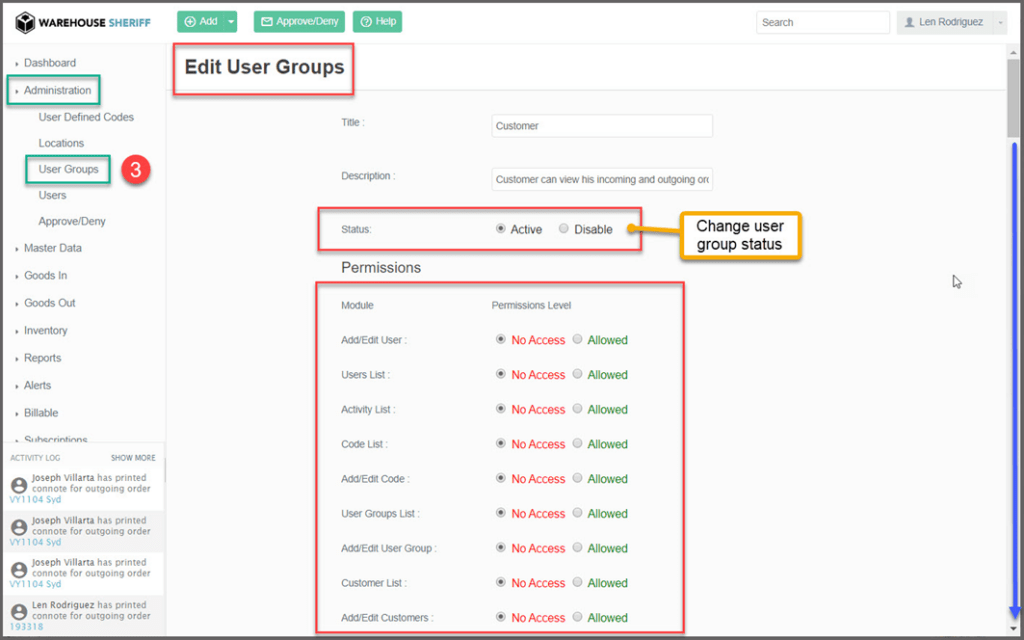Click the Warehouse Sheriff logo icon
This screenshot has width=1024, height=640.
[x=25, y=22]
